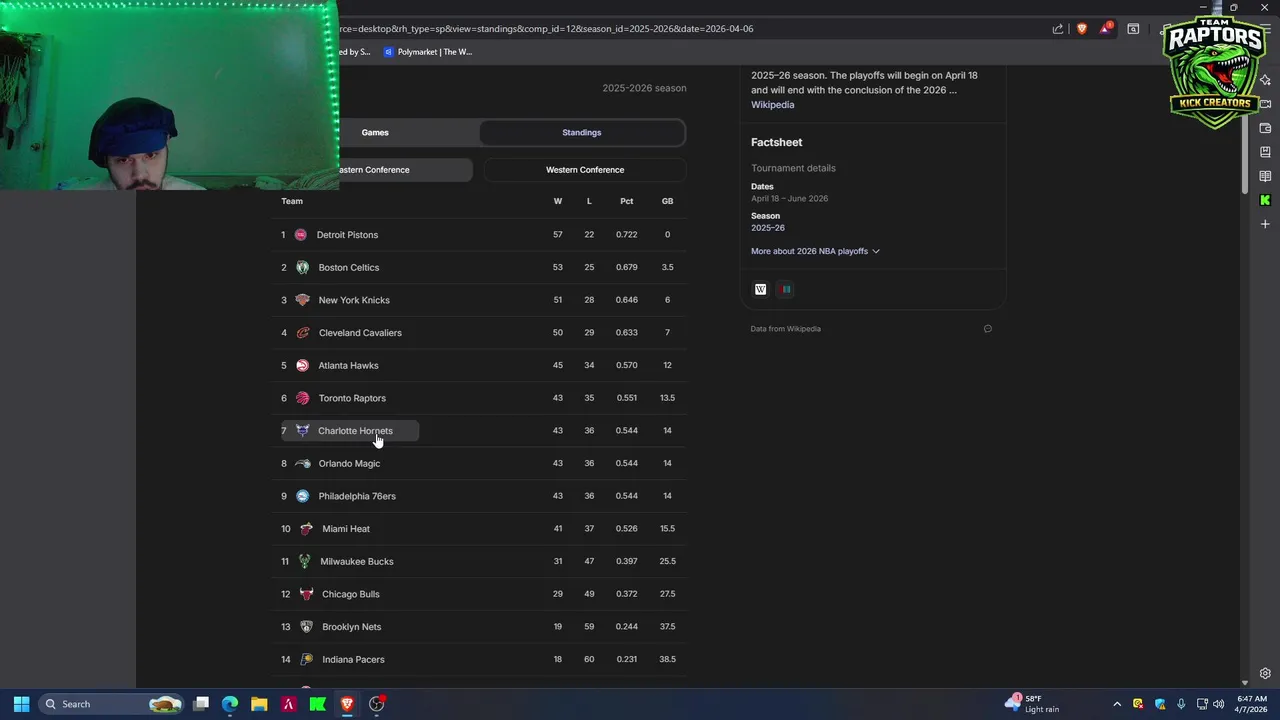The width and height of the screenshot is (1280, 720).
Task: Open OBS Studio taskbar icon
Action: [x=376, y=704]
